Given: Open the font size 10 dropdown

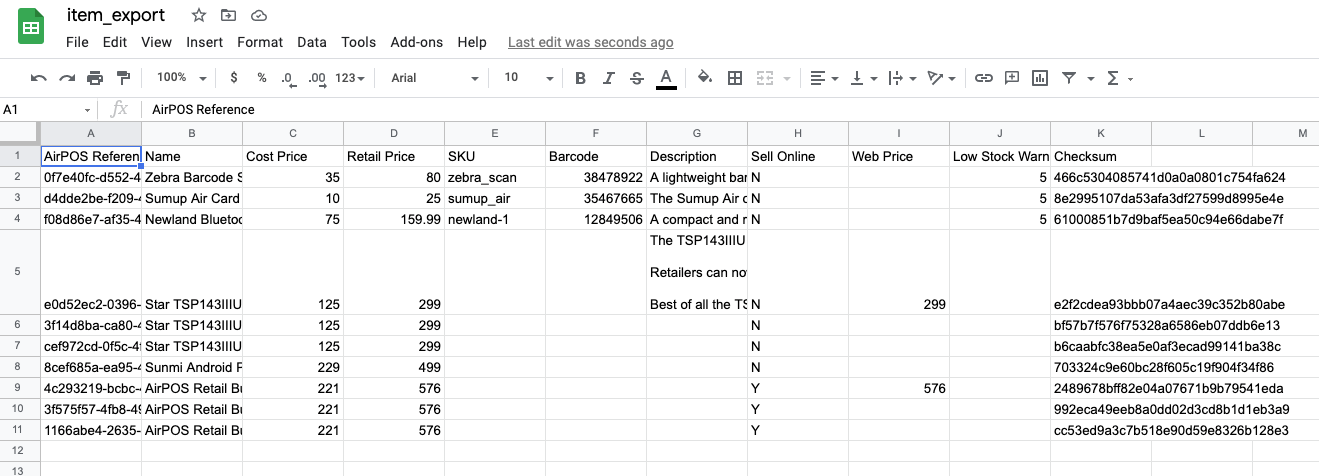Looking at the screenshot, I should coord(528,78).
